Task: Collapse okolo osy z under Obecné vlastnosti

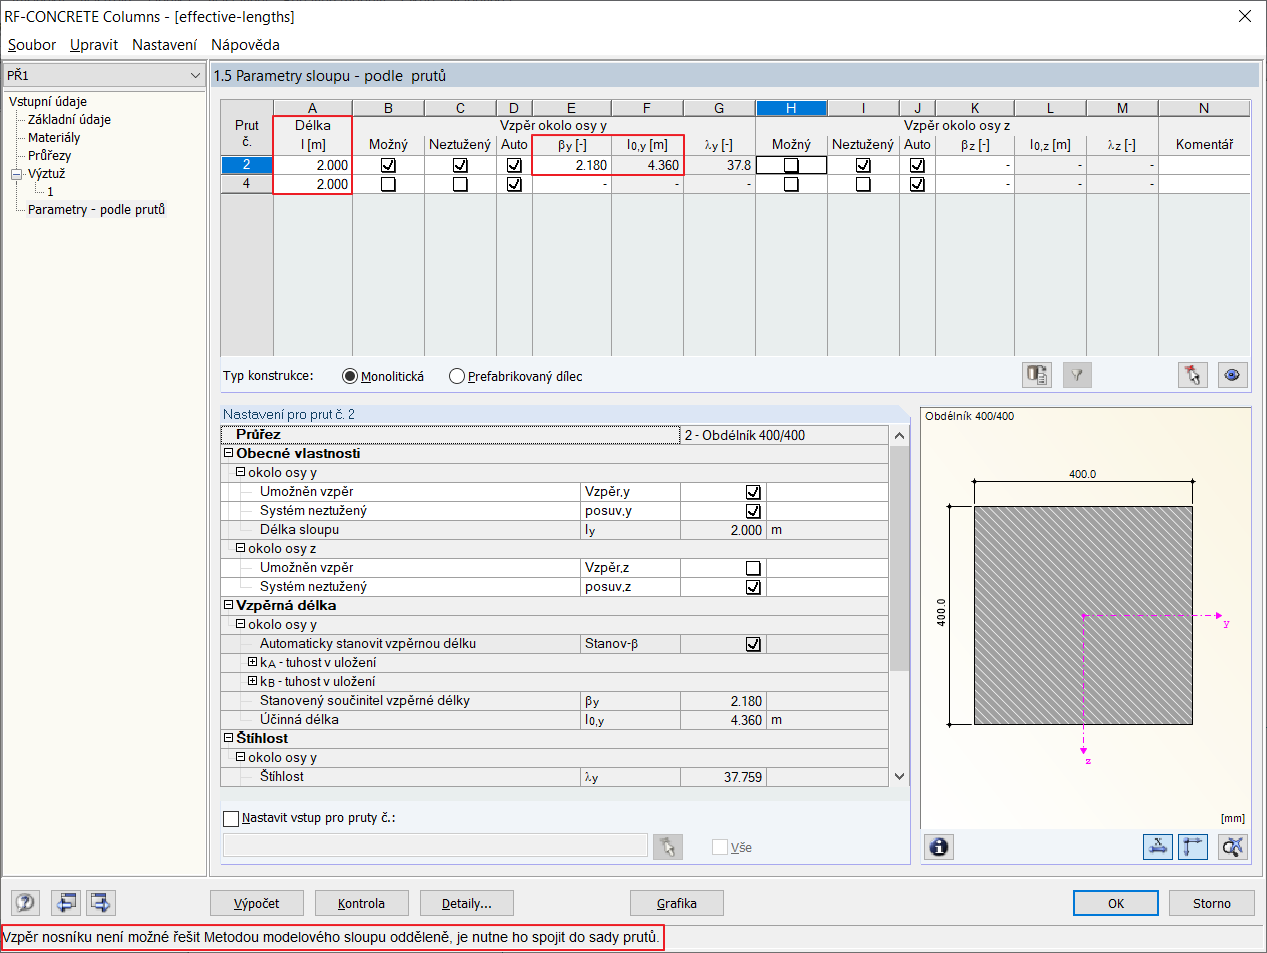Action: pos(240,548)
